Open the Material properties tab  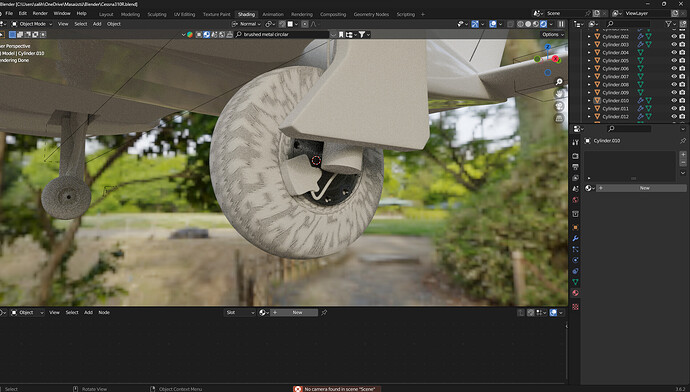(575, 293)
